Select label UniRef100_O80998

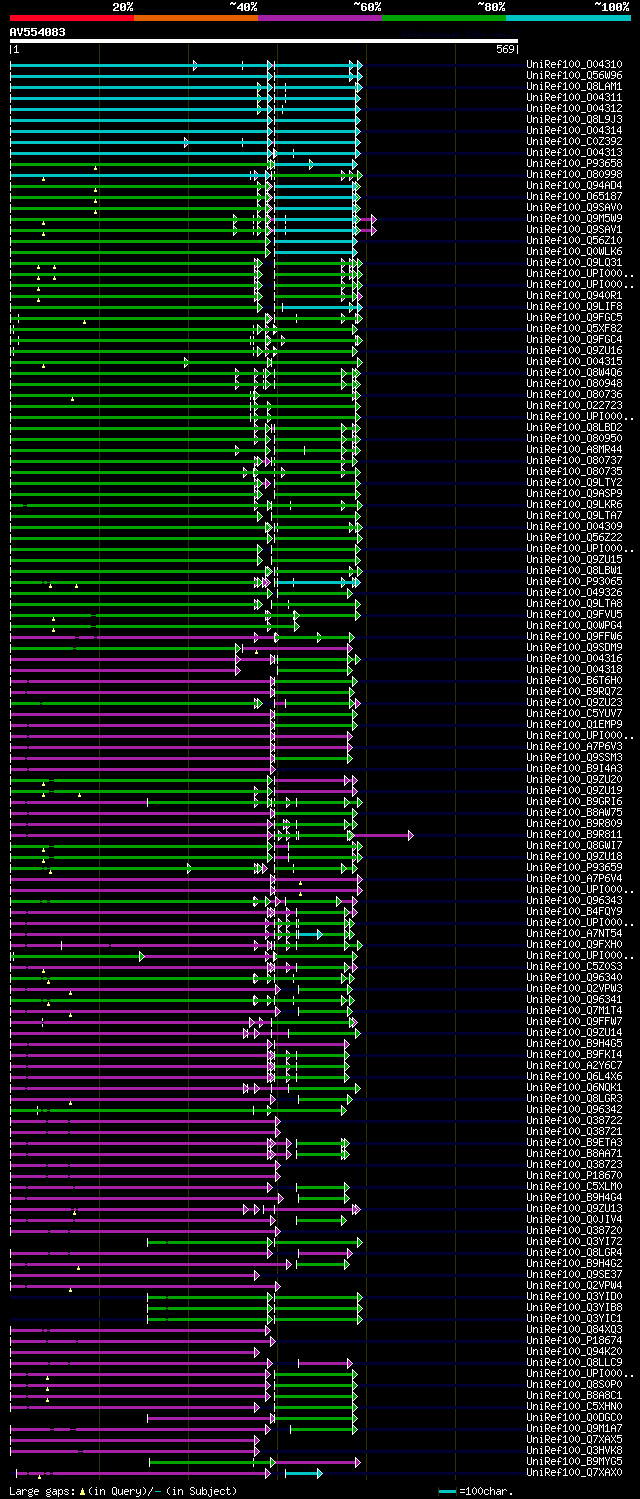point(574,174)
